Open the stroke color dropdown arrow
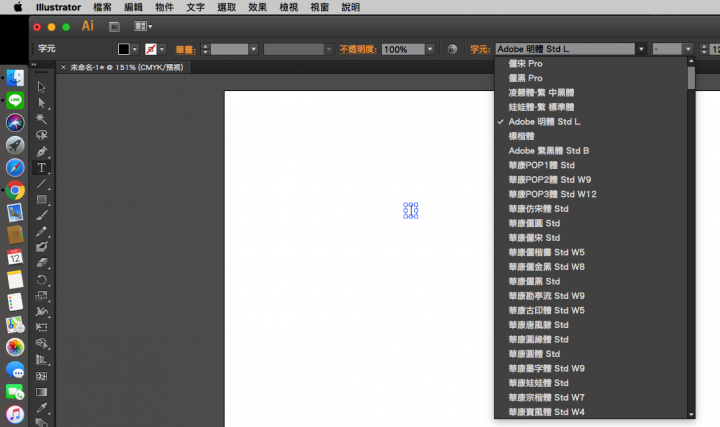The image size is (720, 427). (x=162, y=49)
